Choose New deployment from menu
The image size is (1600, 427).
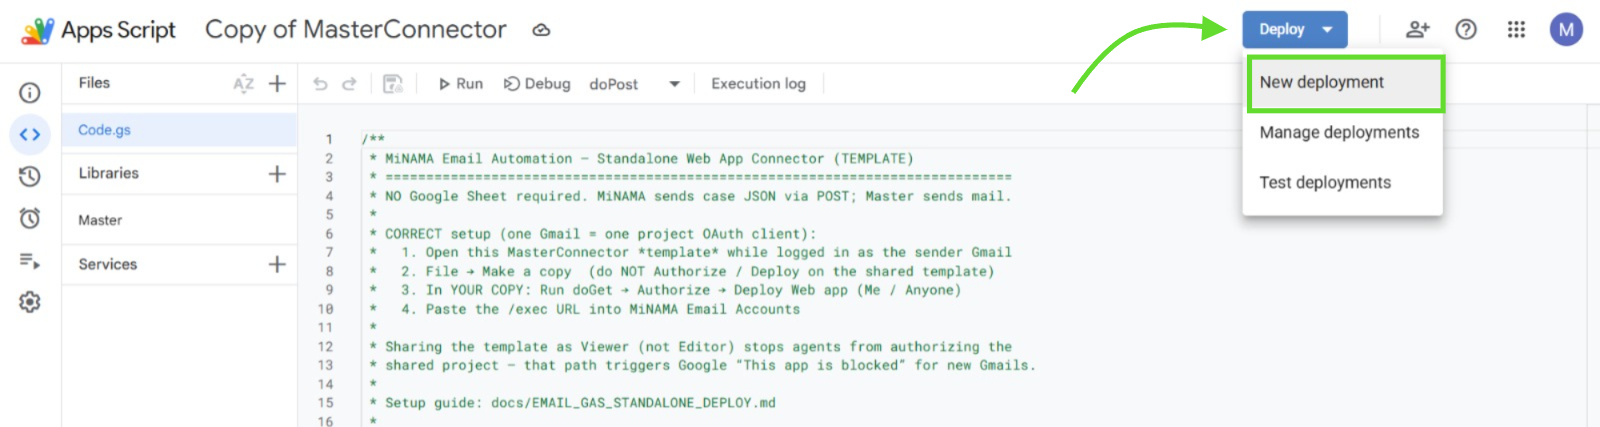pyautogui.click(x=1343, y=83)
